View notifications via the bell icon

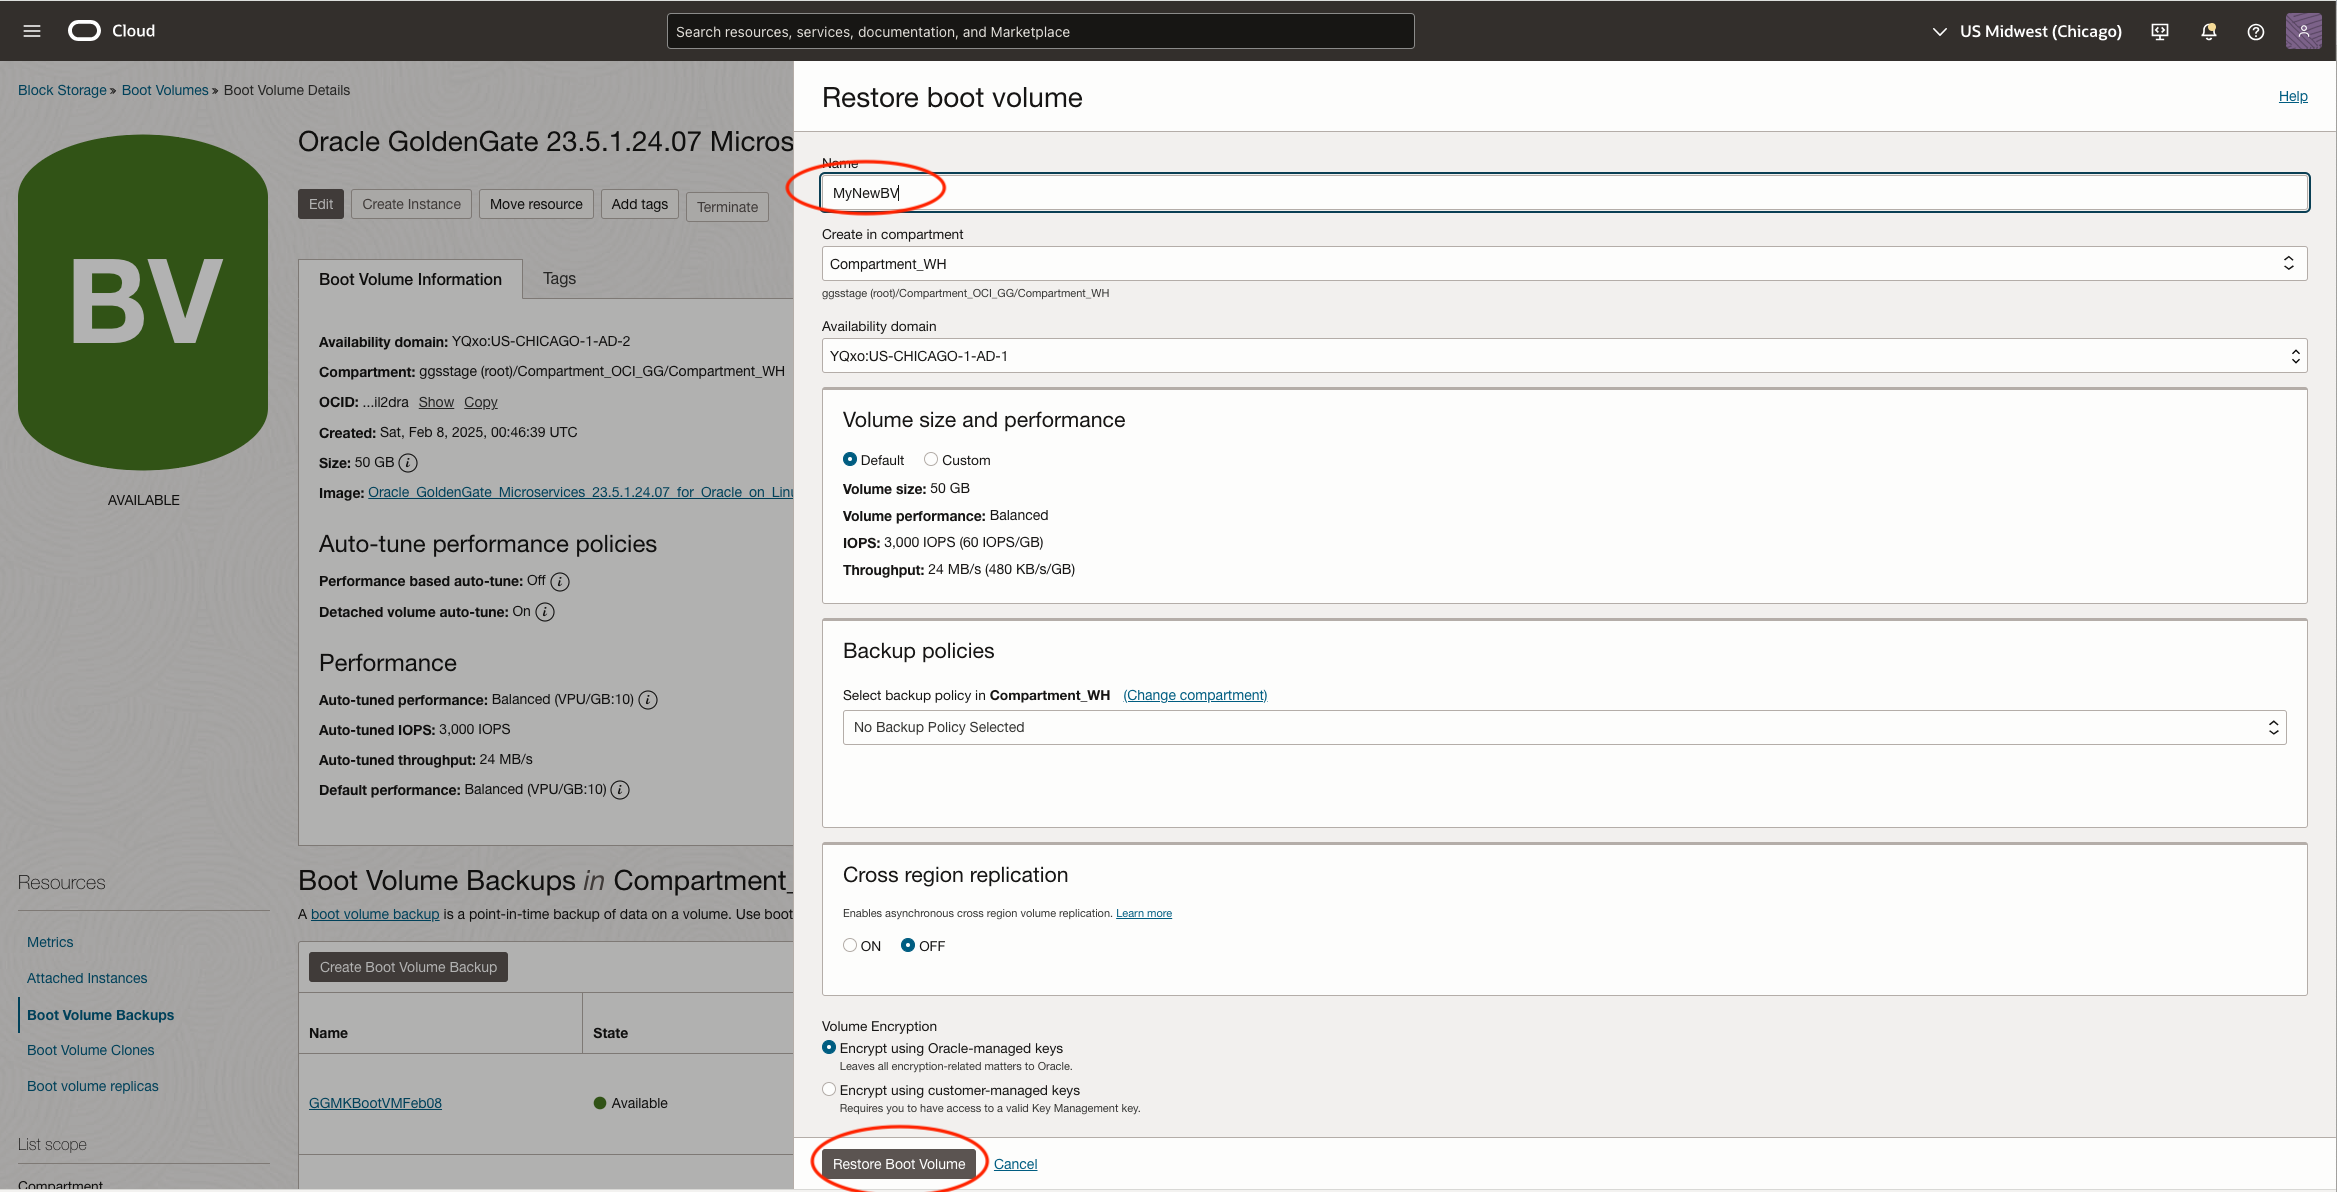pyautogui.click(x=2208, y=31)
